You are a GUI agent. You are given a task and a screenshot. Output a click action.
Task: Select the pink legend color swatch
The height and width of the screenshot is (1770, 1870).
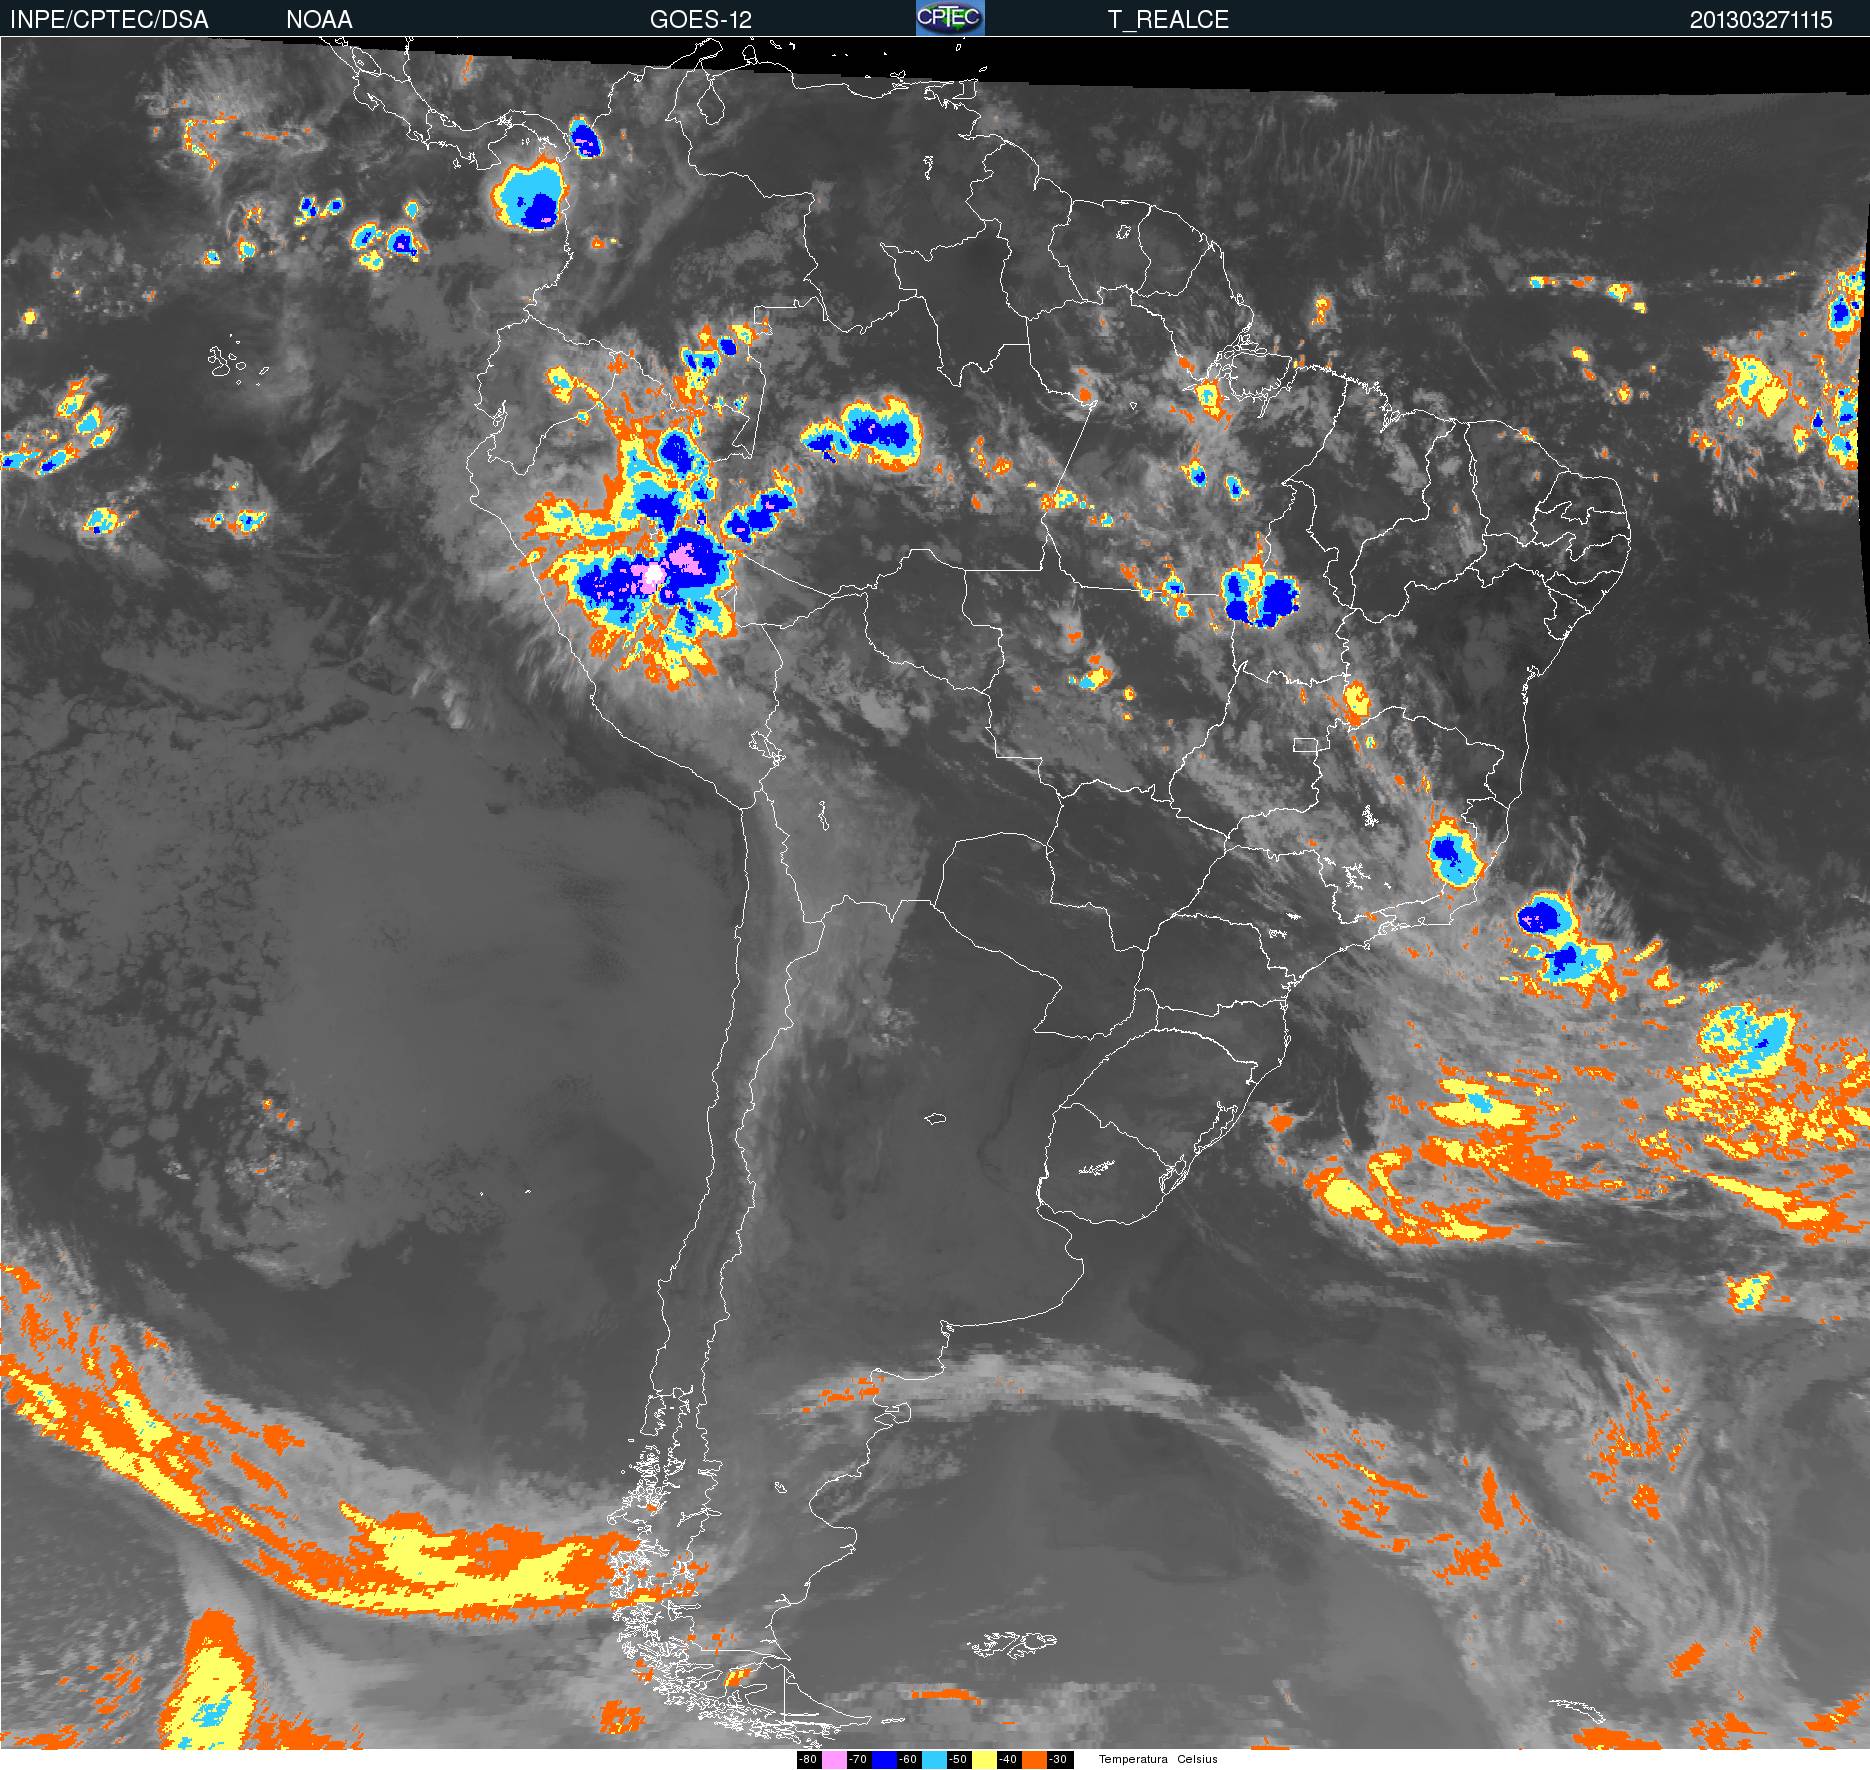tap(834, 1760)
